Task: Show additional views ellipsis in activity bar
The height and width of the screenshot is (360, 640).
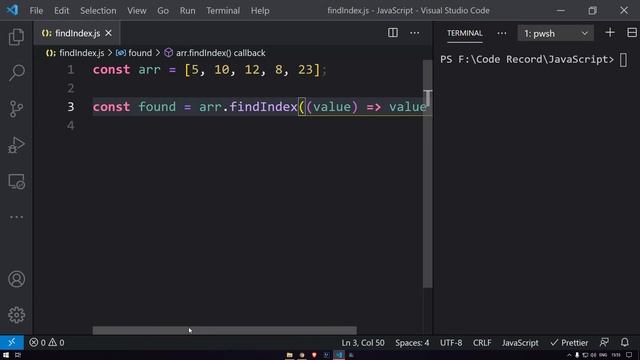Action: [16, 217]
